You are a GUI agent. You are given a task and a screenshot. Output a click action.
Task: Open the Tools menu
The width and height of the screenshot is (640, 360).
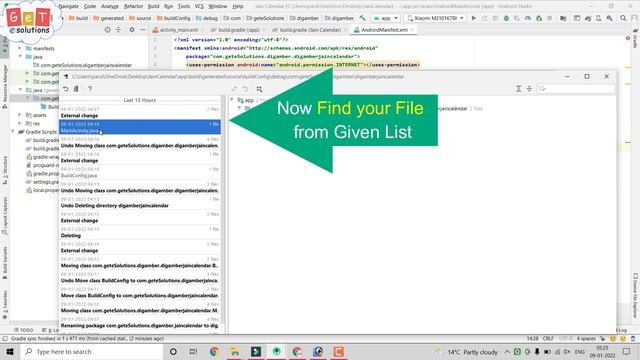pos(184,6)
